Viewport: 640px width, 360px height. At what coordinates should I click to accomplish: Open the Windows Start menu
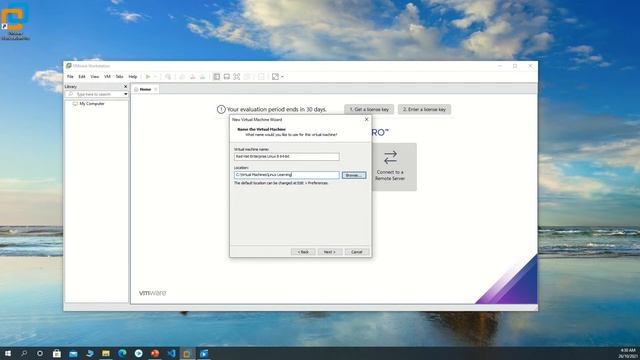(x=8, y=353)
